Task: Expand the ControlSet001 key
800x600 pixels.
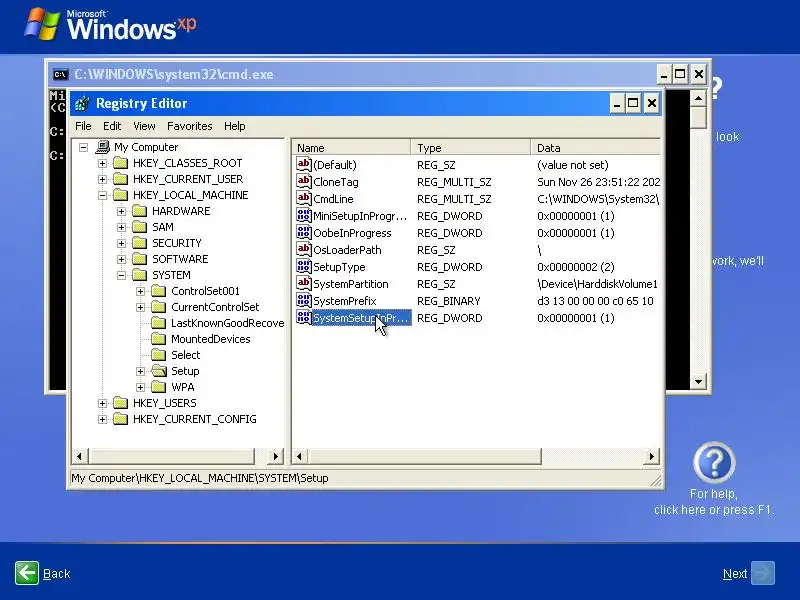Action: tap(140, 291)
